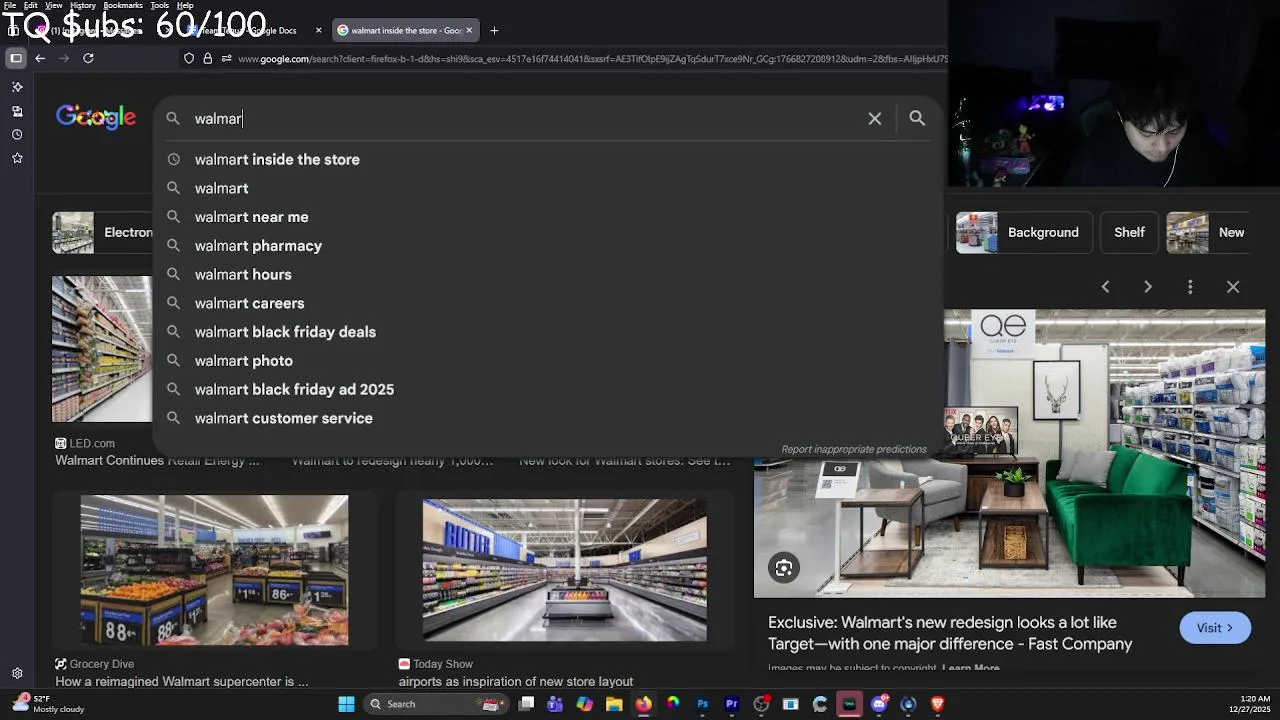1280x720 pixels.
Task: Filter images by Electronics chip
Action: [103, 232]
